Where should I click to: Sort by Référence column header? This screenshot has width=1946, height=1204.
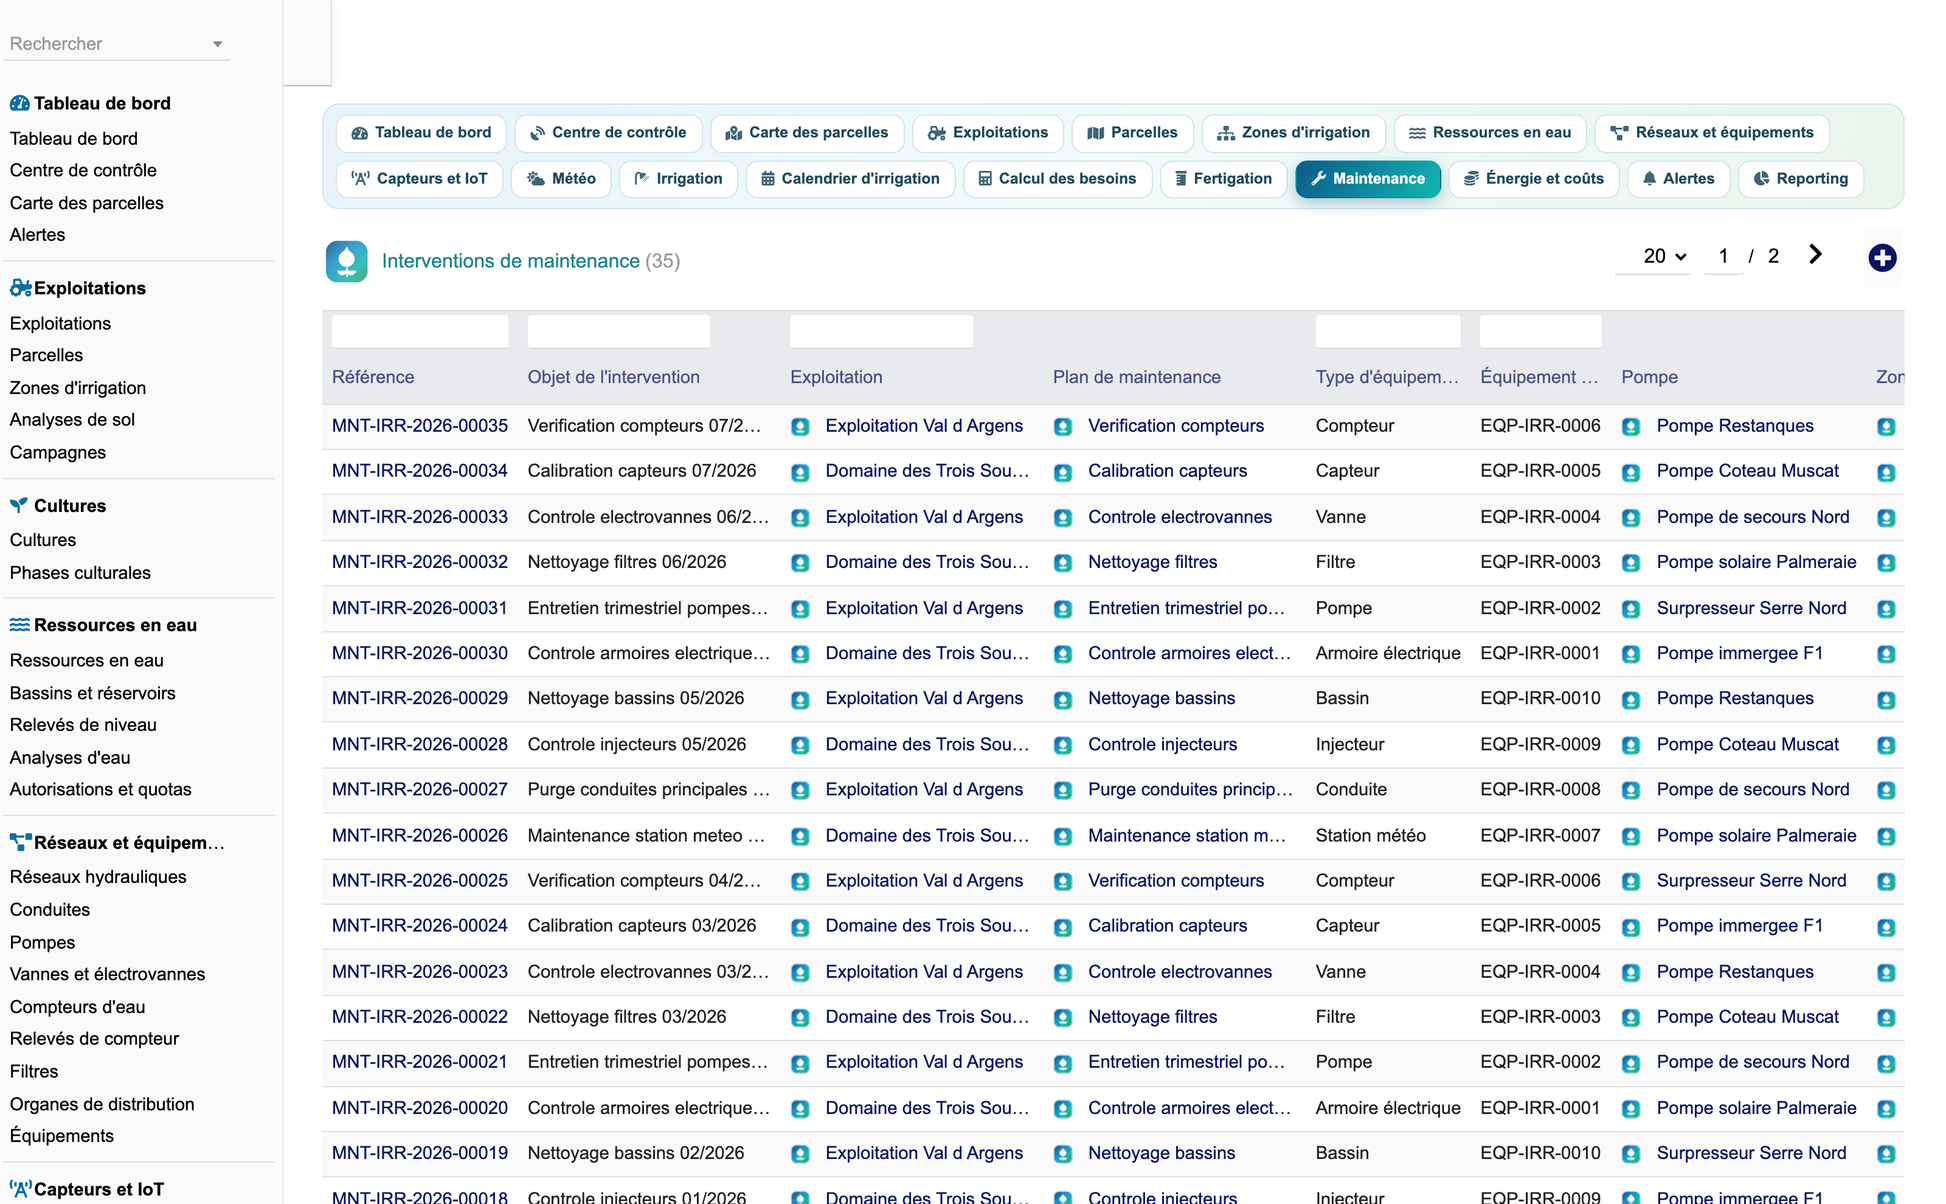tap(373, 377)
